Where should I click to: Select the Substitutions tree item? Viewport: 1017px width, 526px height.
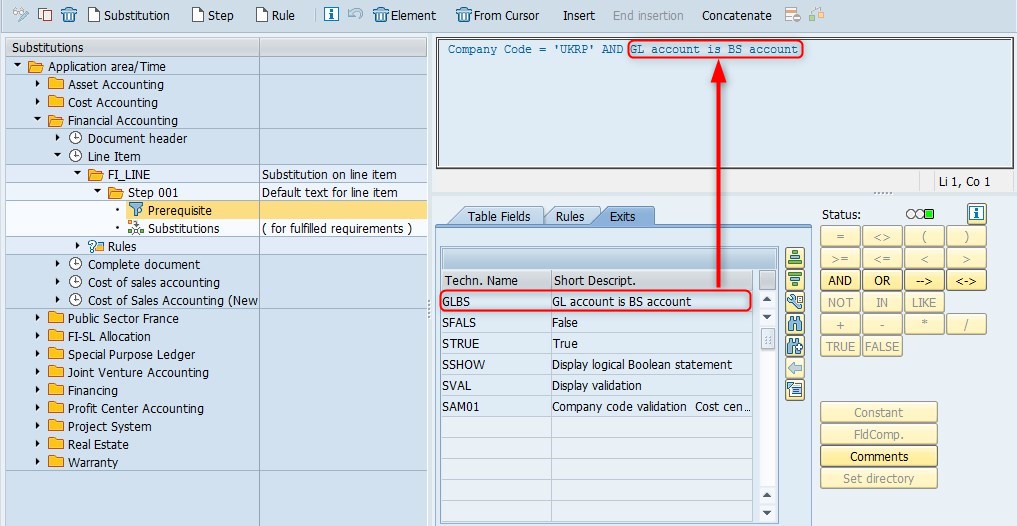pyautogui.click(x=183, y=228)
